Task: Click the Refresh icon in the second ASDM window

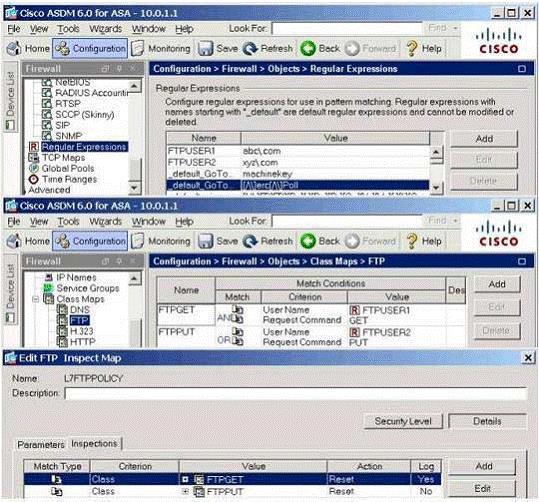Action: pos(250,241)
